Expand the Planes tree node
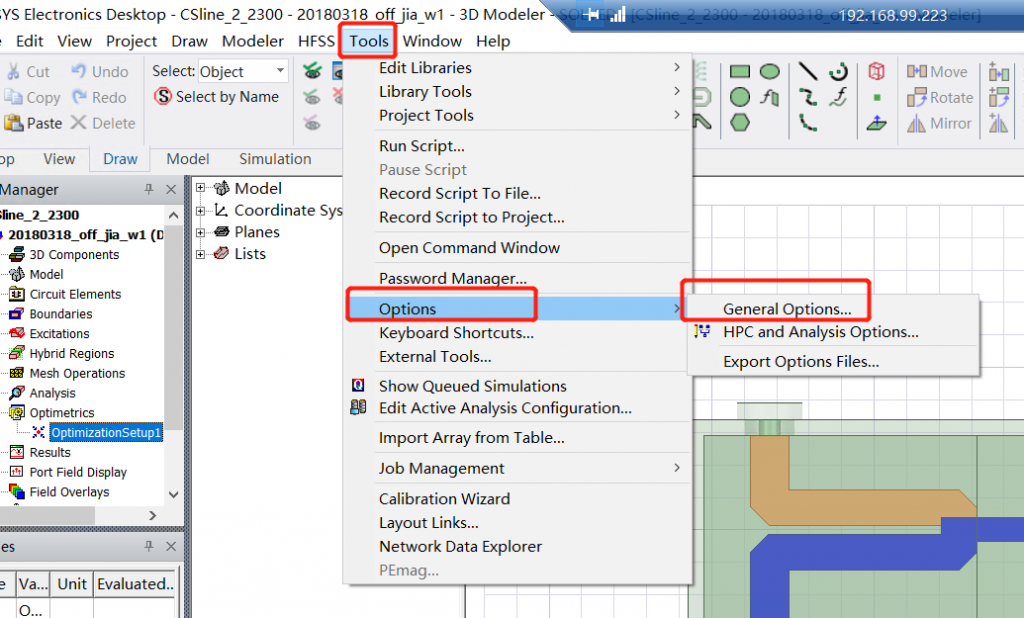Image resolution: width=1024 pixels, height=618 pixels. (x=201, y=232)
